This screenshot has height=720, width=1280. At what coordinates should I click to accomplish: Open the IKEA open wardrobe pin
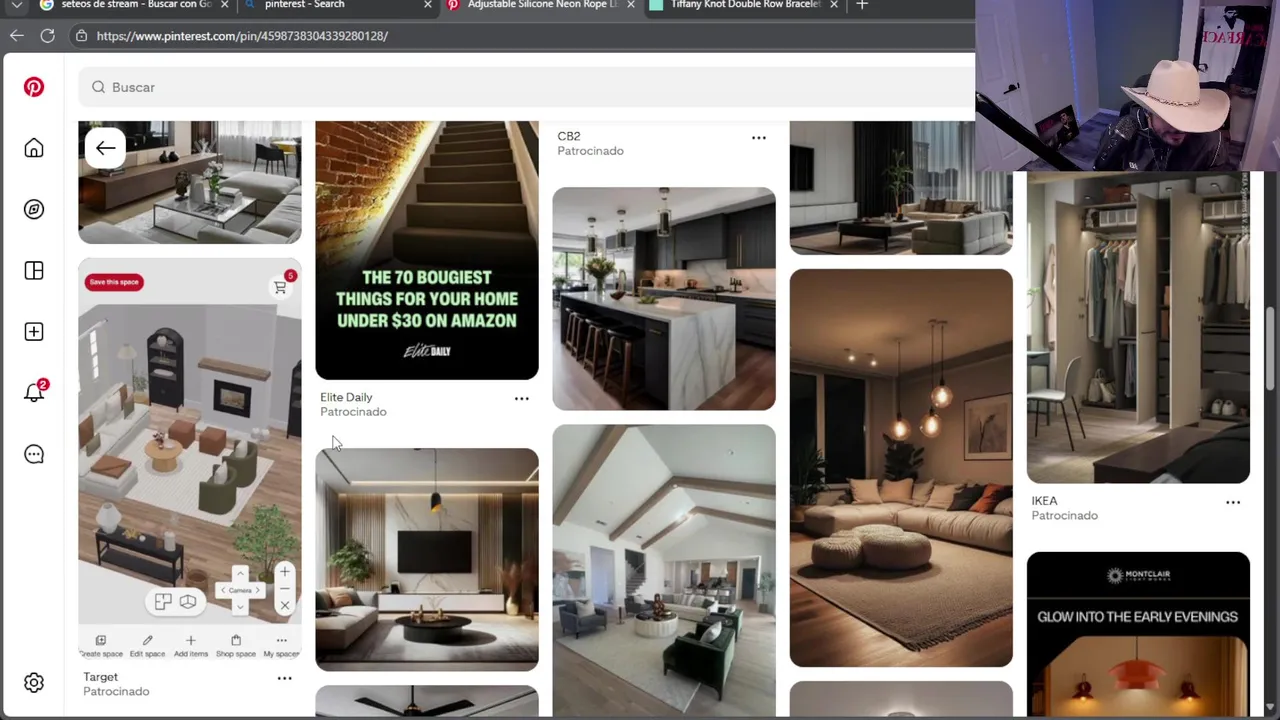[1138, 328]
